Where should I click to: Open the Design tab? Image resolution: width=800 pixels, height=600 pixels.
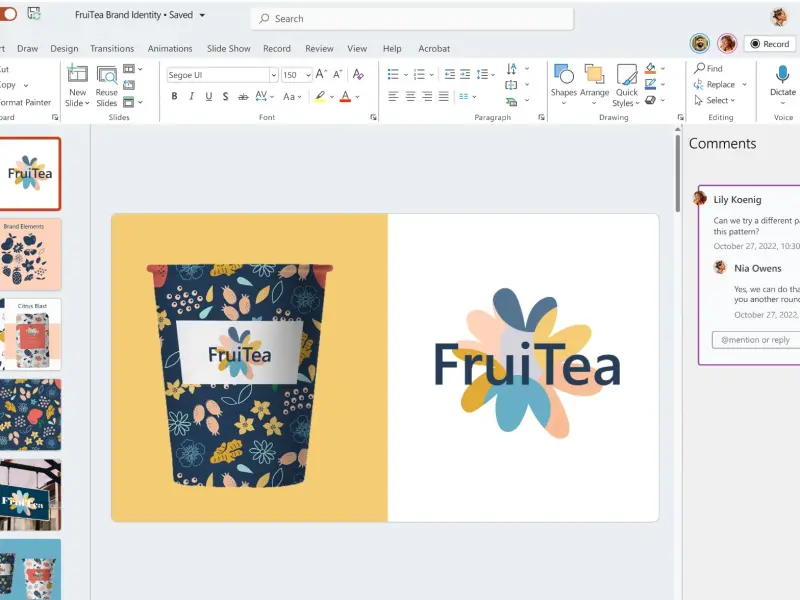pos(64,48)
